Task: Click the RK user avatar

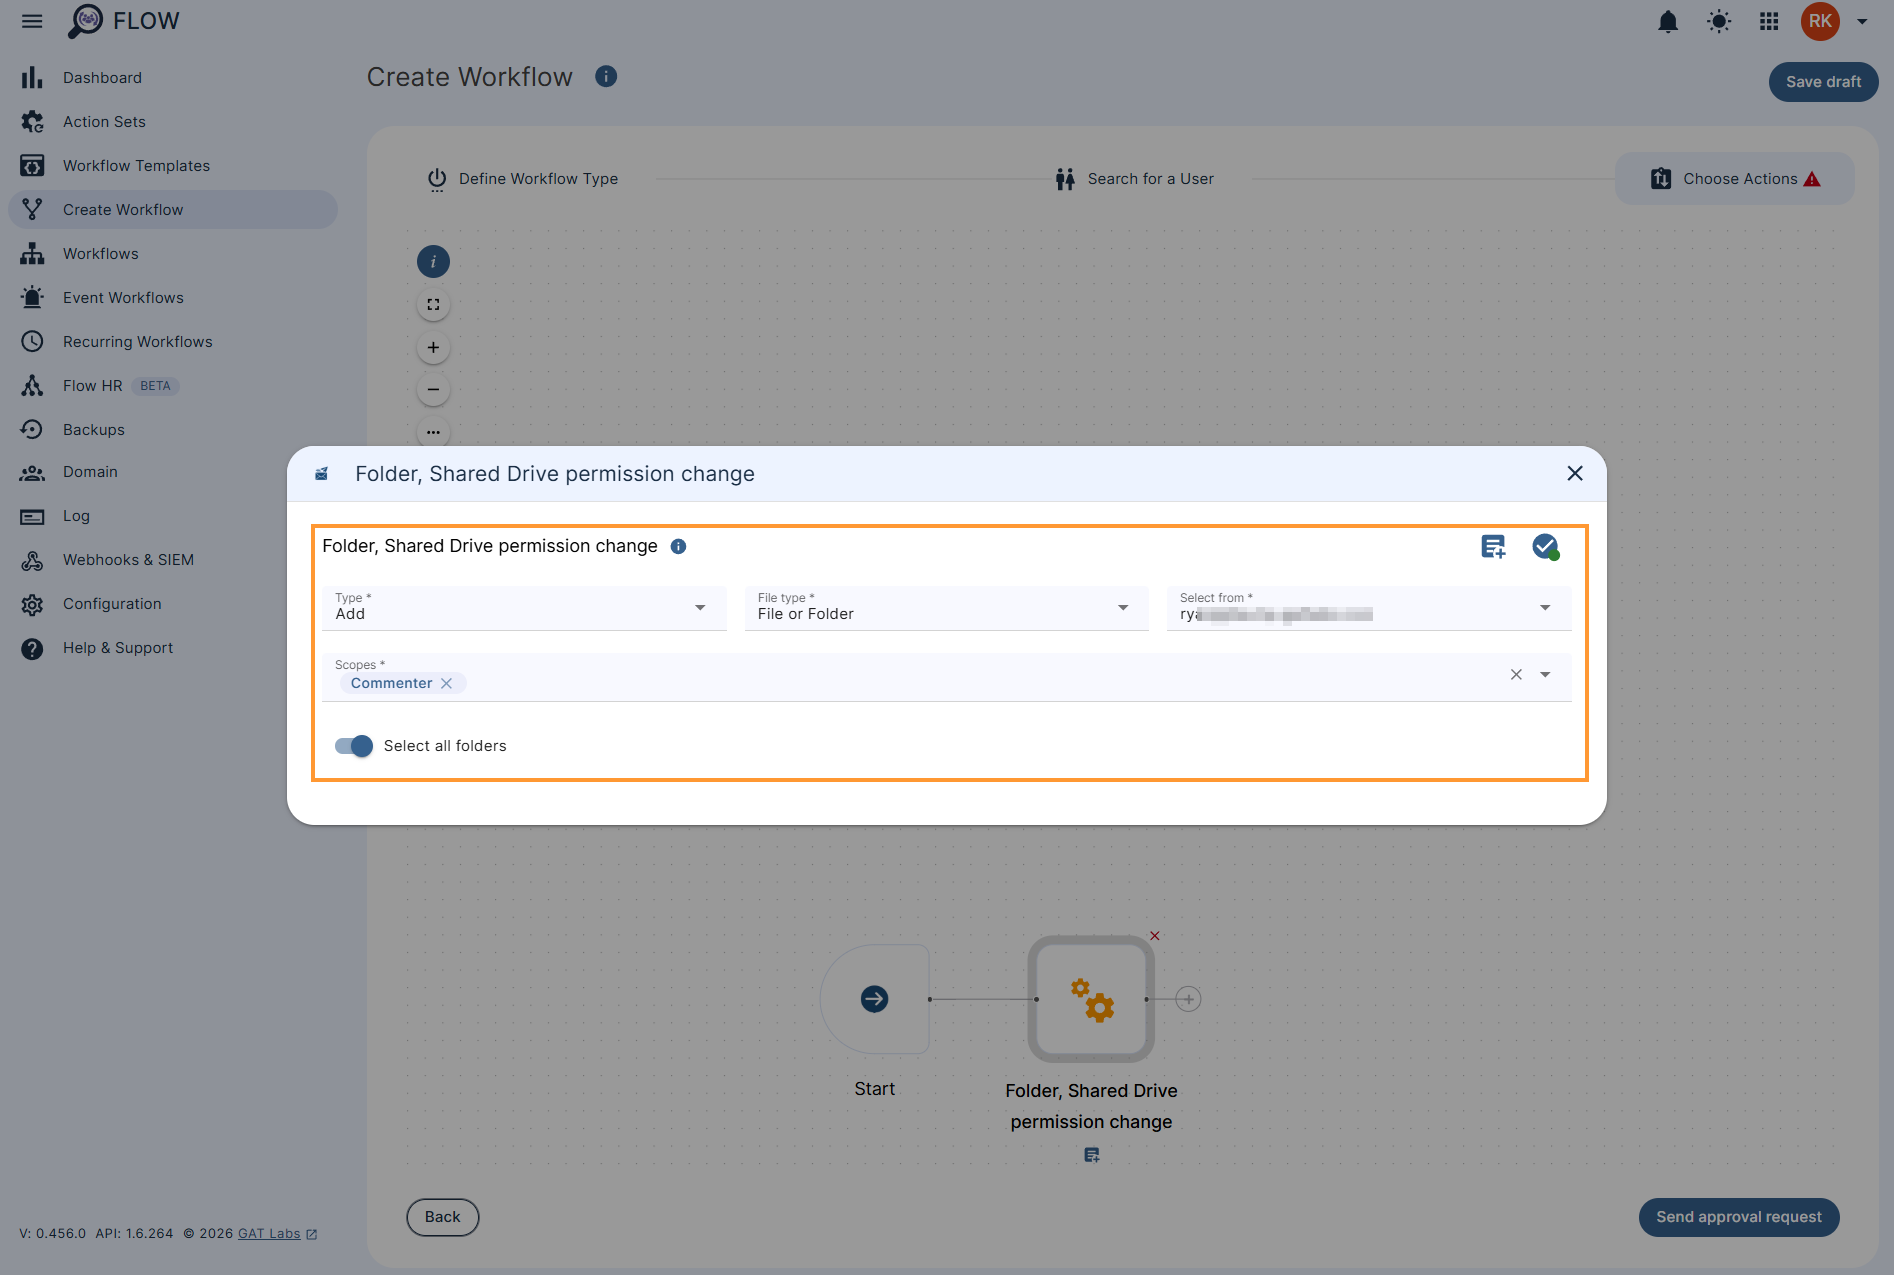Action: pos(1819,21)
